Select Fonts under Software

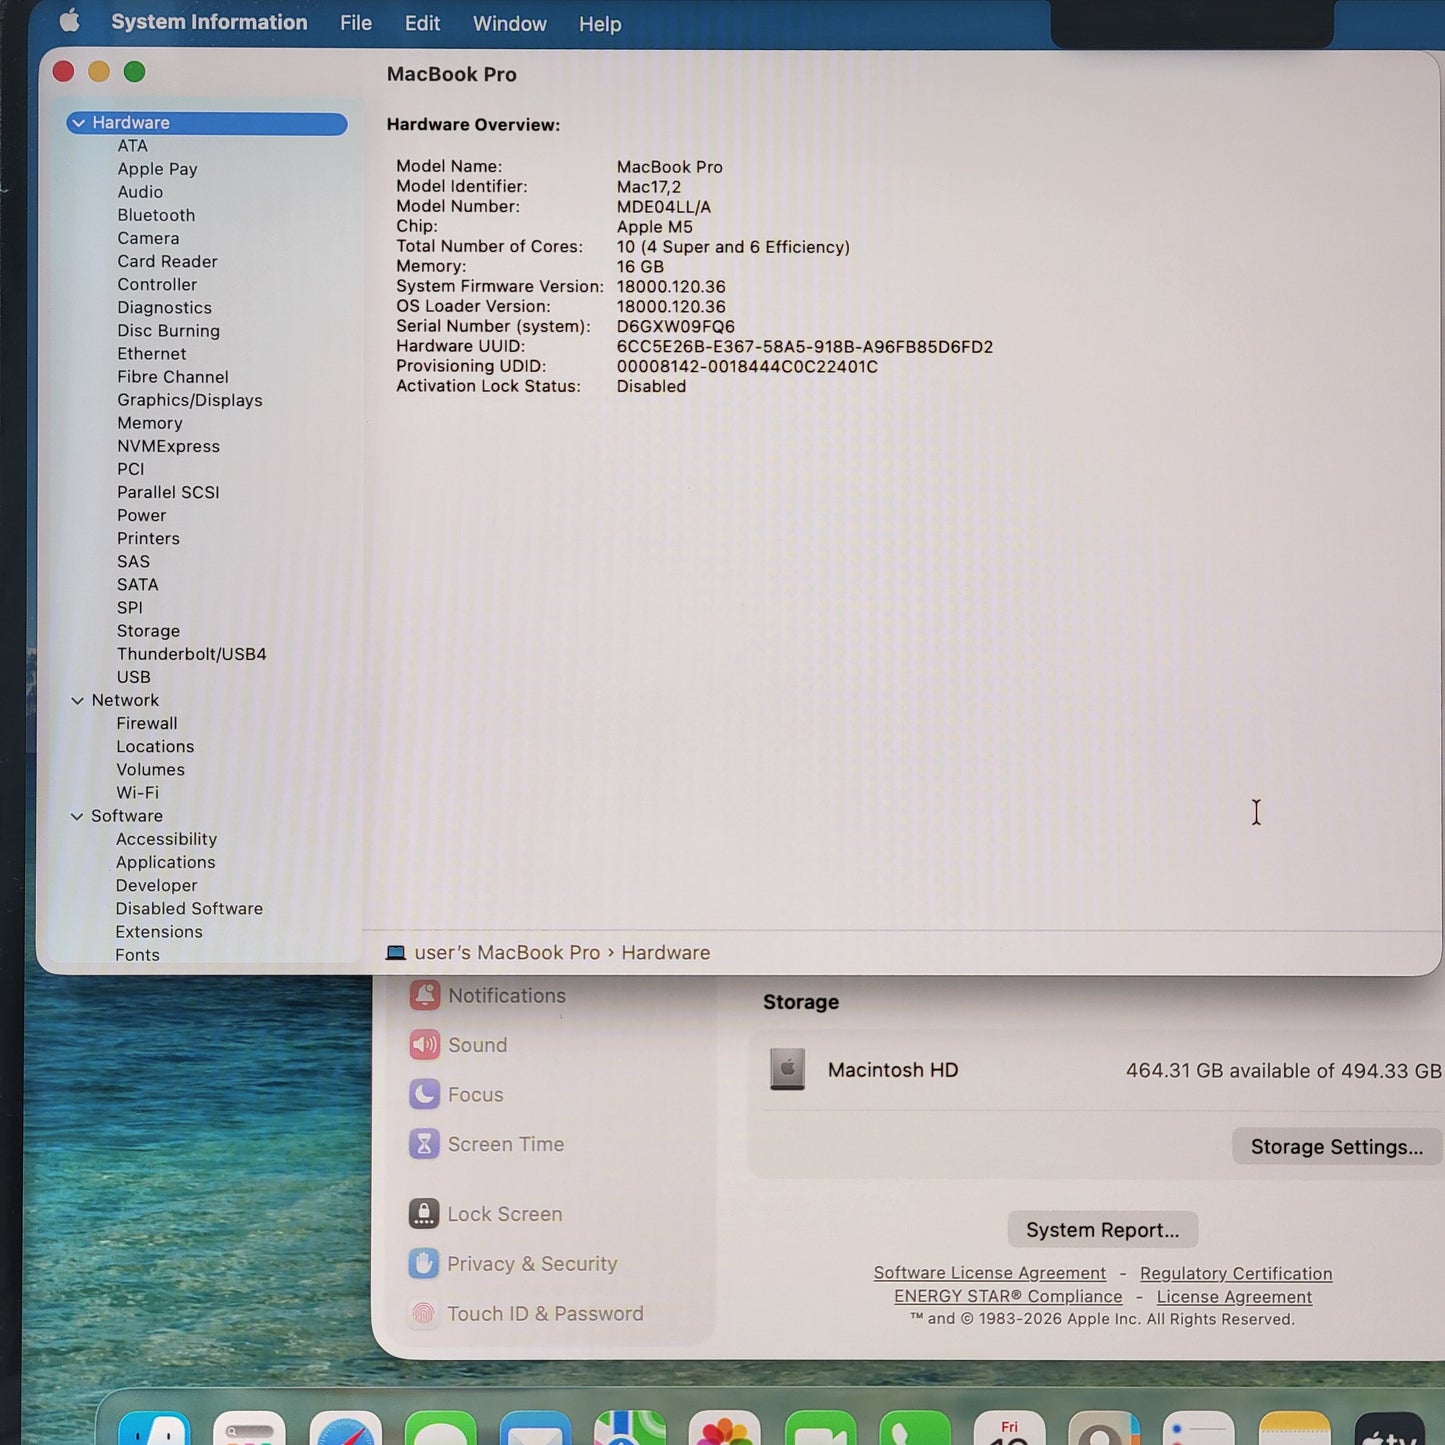137,955
